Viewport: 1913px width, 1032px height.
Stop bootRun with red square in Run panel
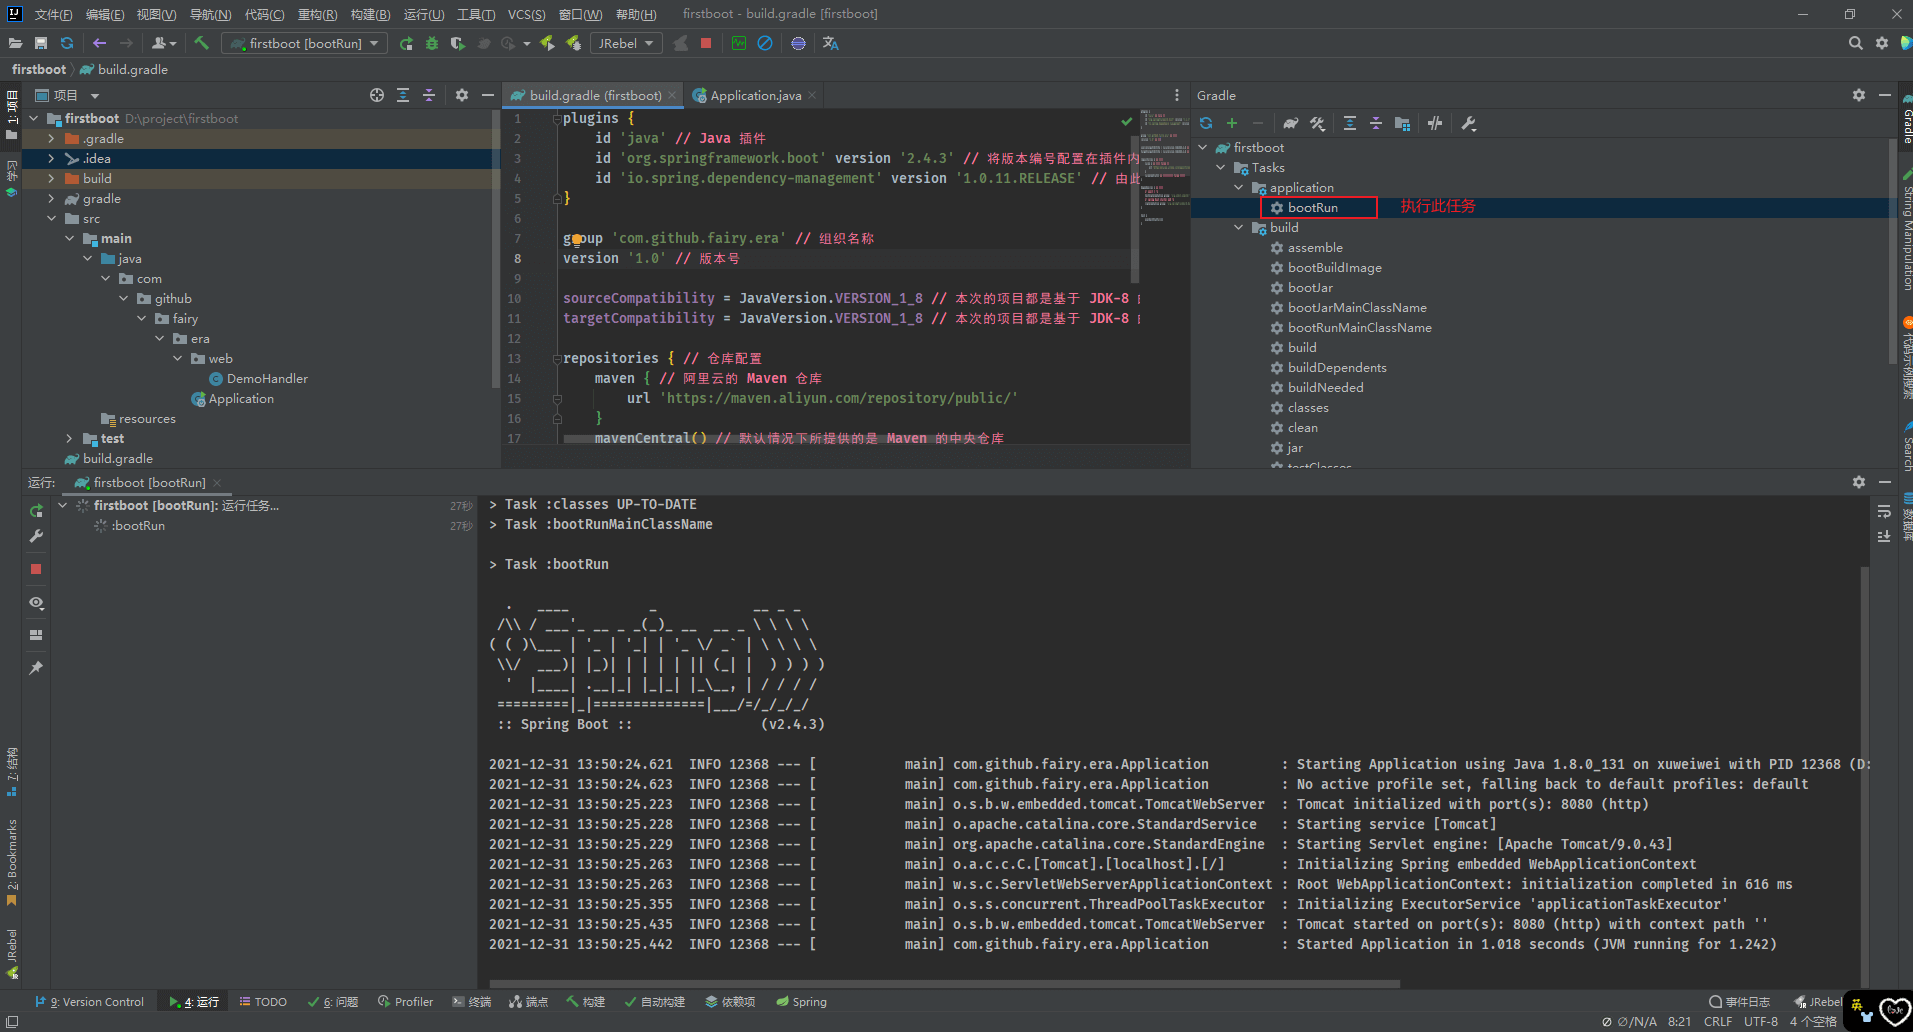coord(36,569)
